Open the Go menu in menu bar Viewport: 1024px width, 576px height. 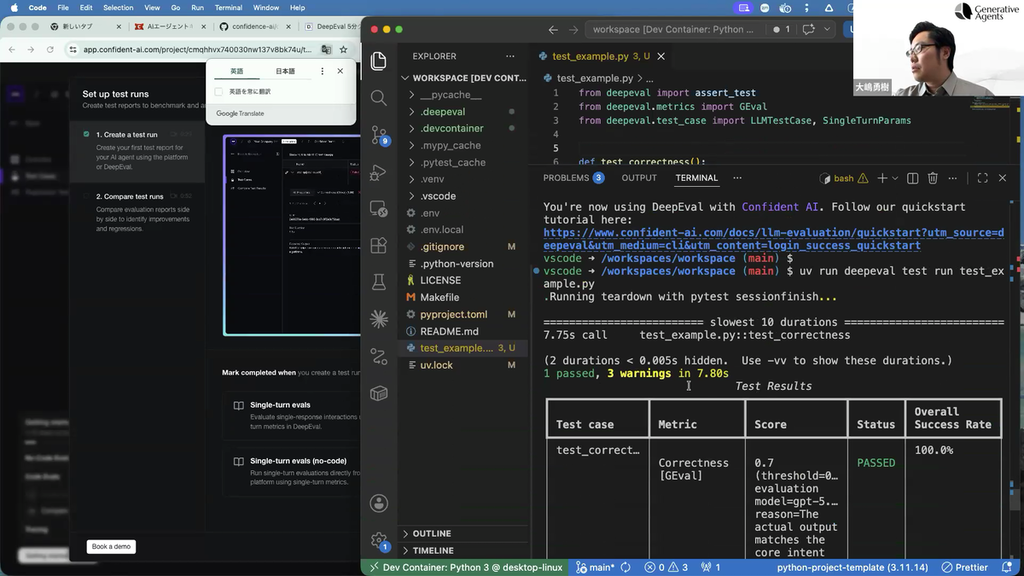pyautogui.click(x=175, y=8)
